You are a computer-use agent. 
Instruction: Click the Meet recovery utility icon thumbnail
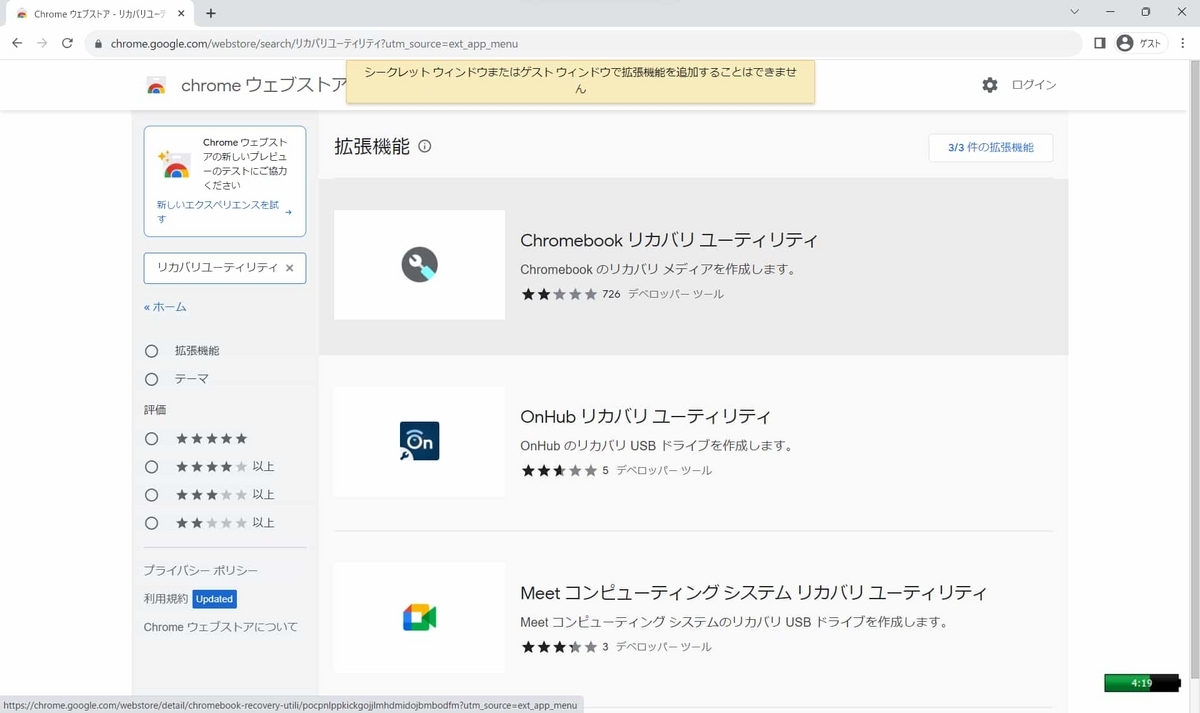419,617
